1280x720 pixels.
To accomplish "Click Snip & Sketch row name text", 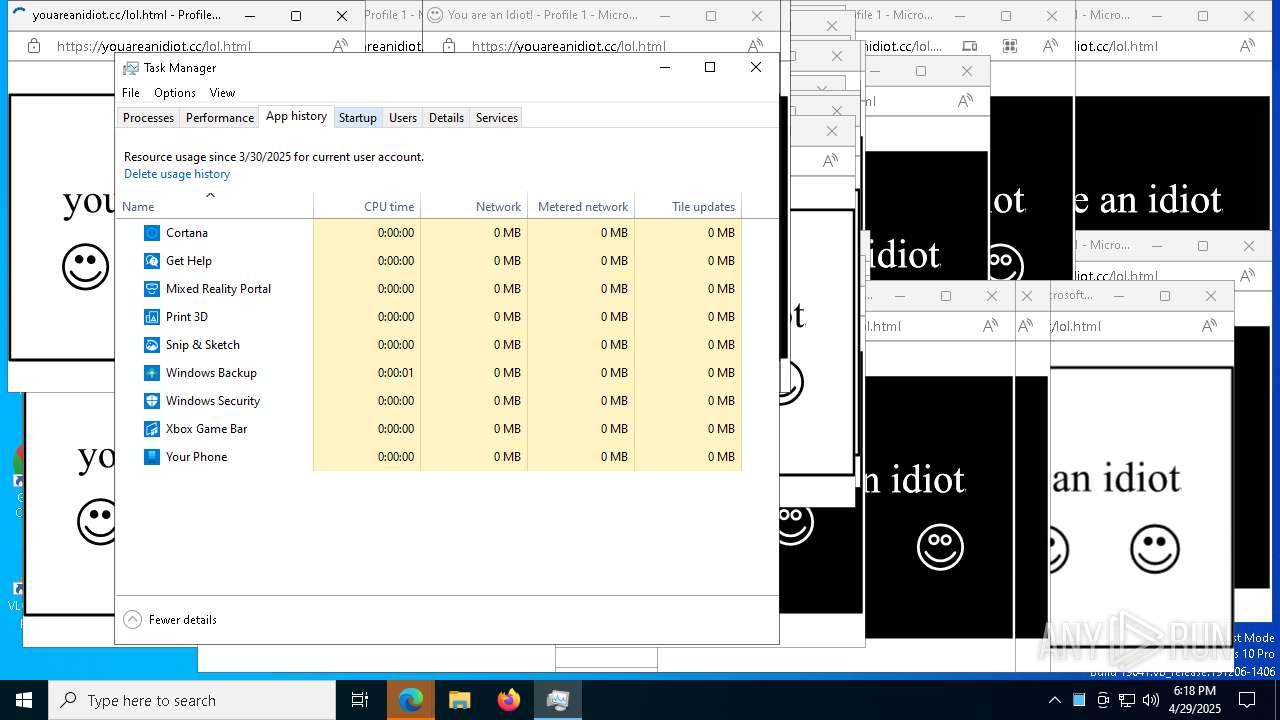I will click(x=203, y=345).
